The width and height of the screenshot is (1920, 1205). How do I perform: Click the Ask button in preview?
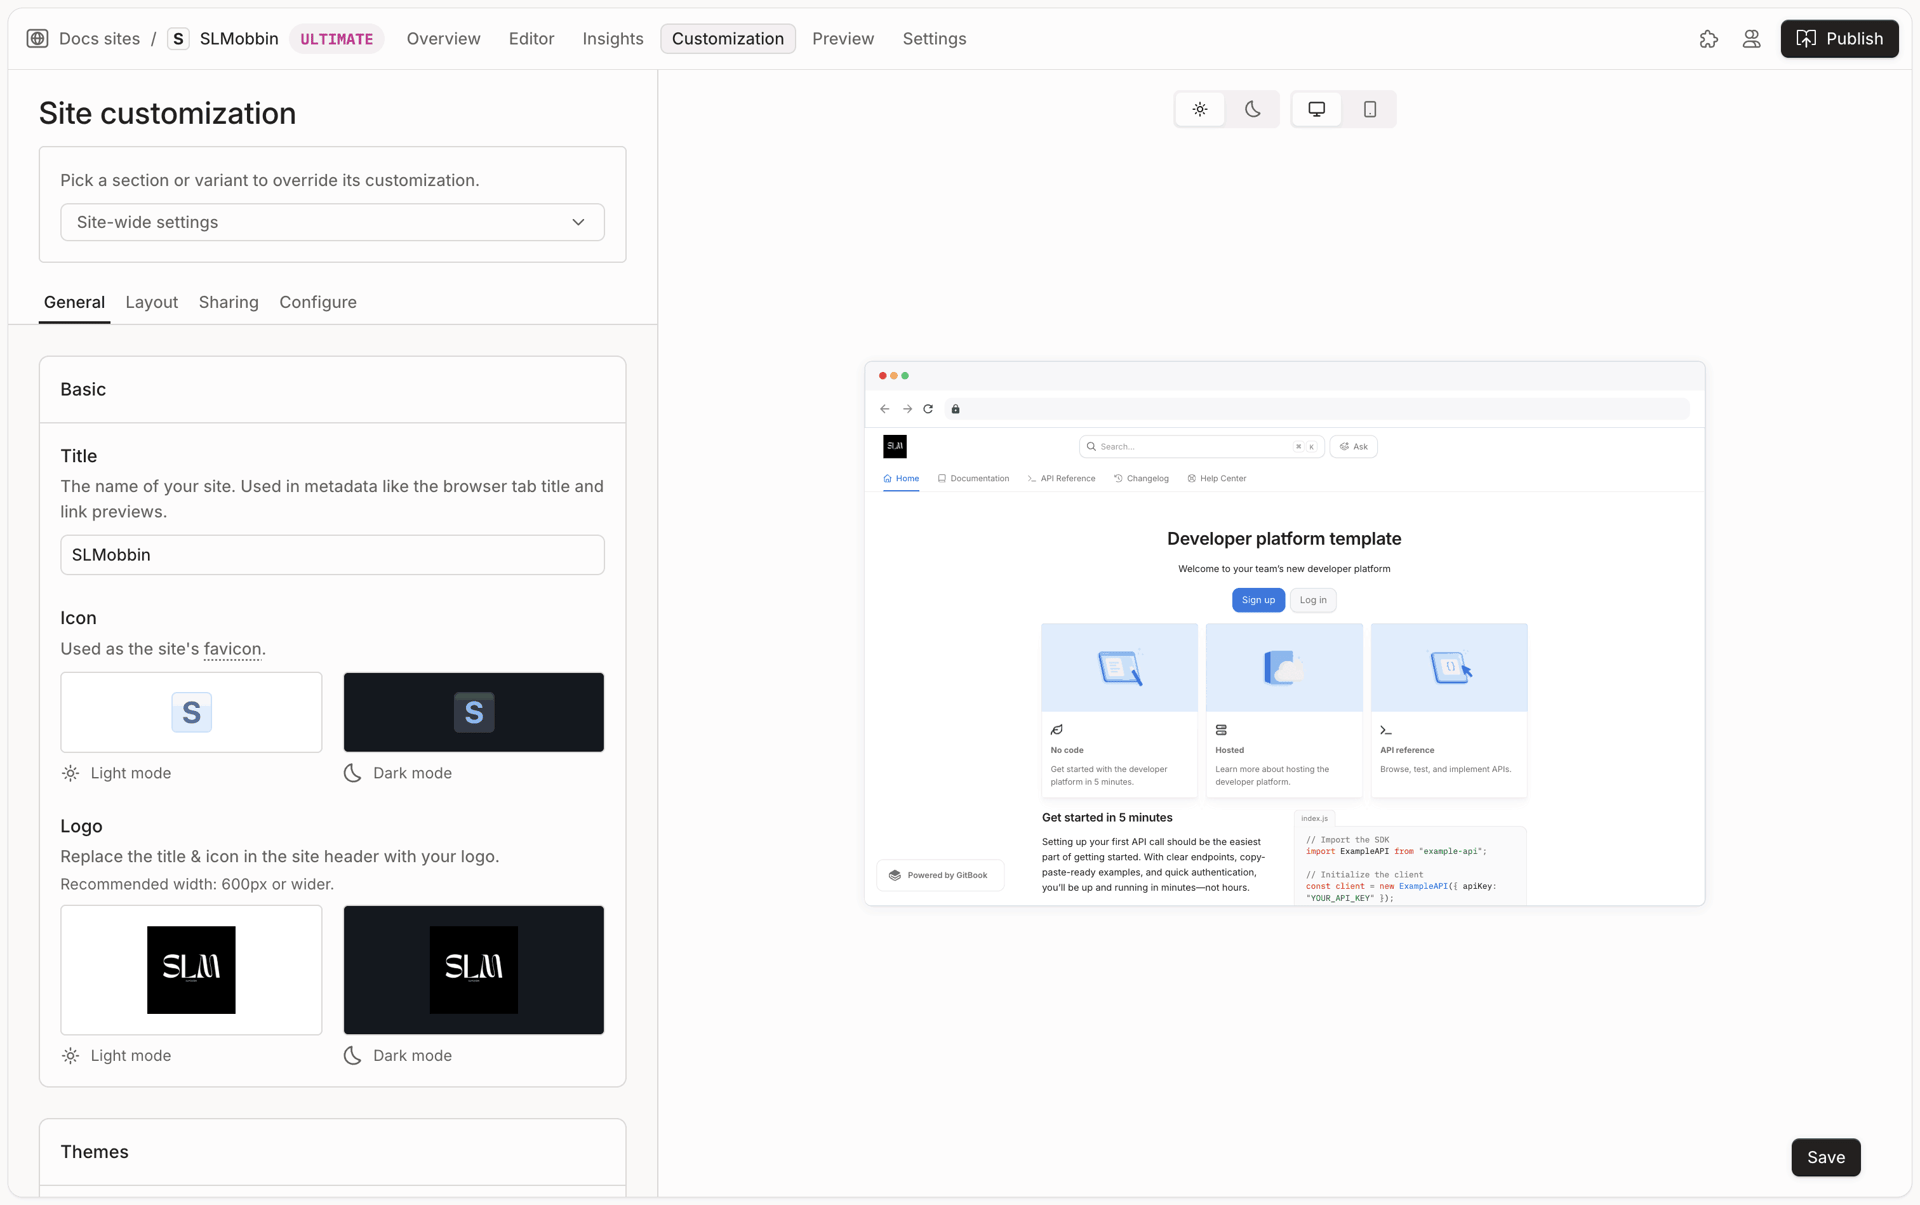[x=1354, y=447]
